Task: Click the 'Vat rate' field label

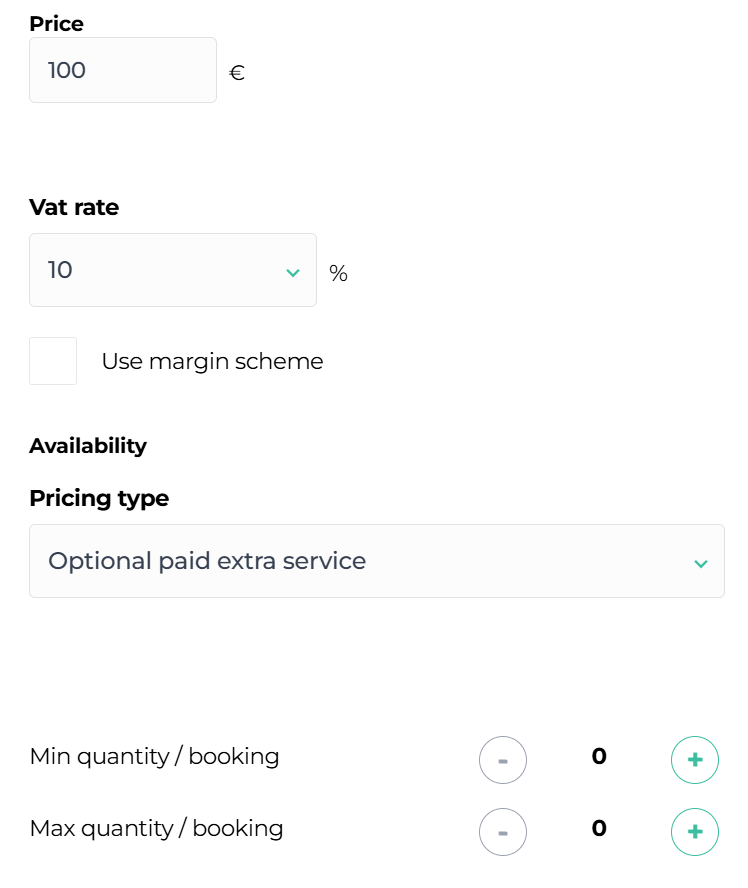Action: pos(74,207)
